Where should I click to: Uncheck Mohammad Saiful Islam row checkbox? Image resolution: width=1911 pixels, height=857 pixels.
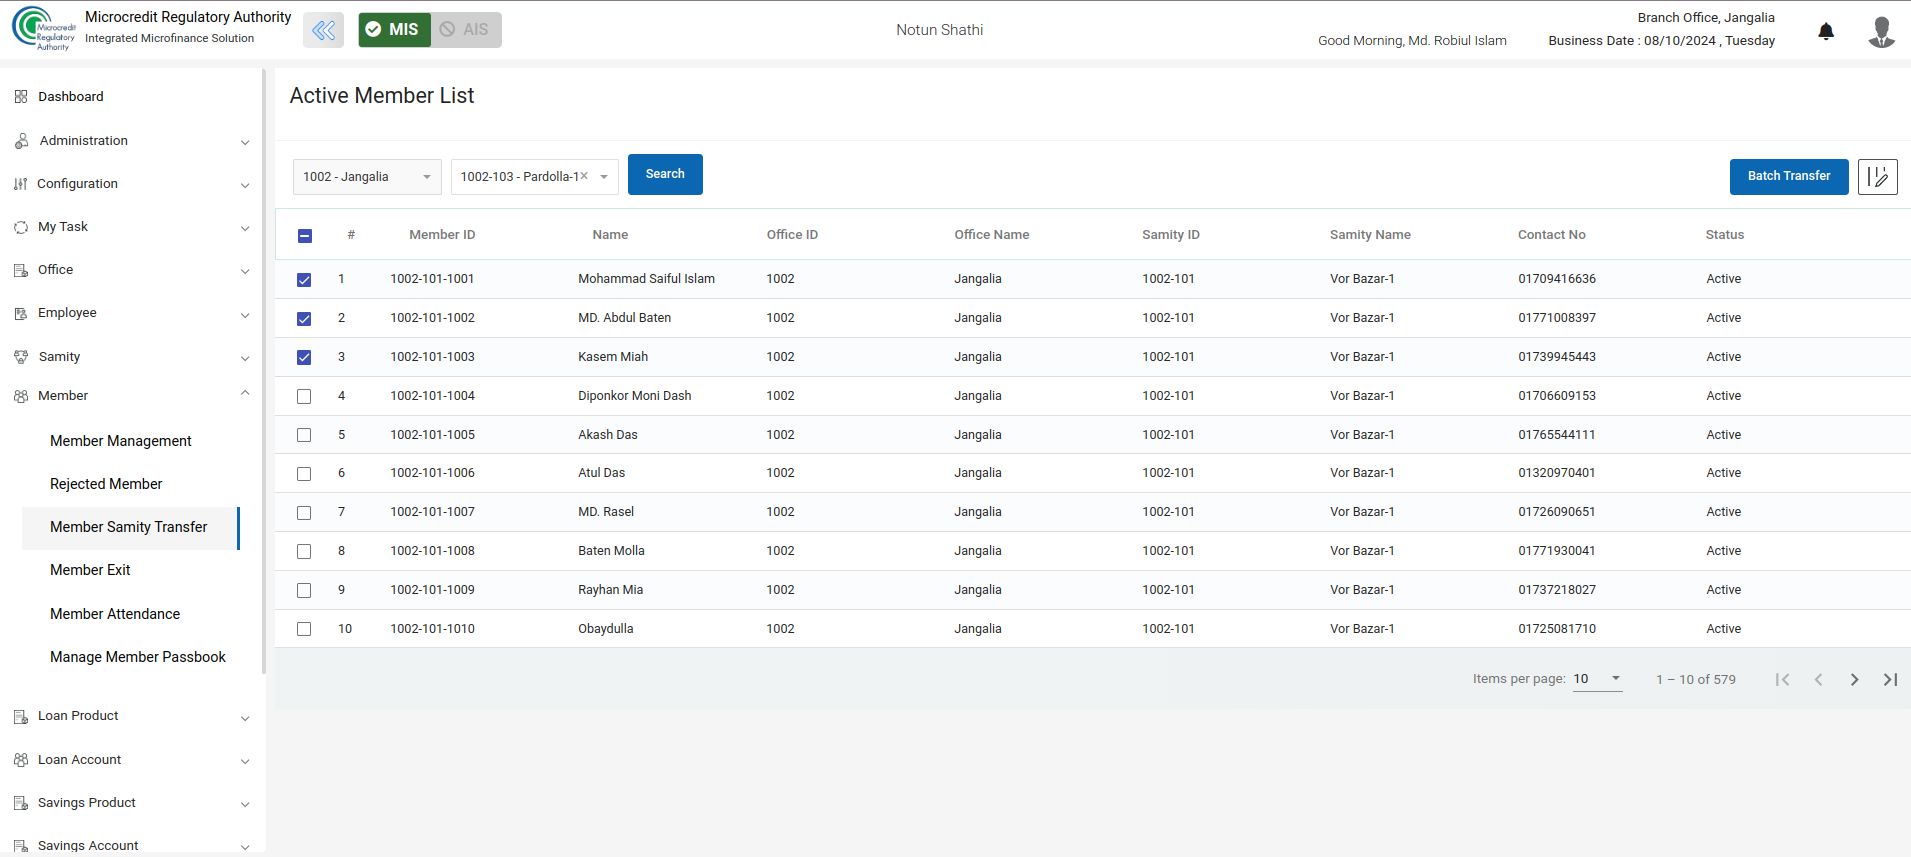304,280
